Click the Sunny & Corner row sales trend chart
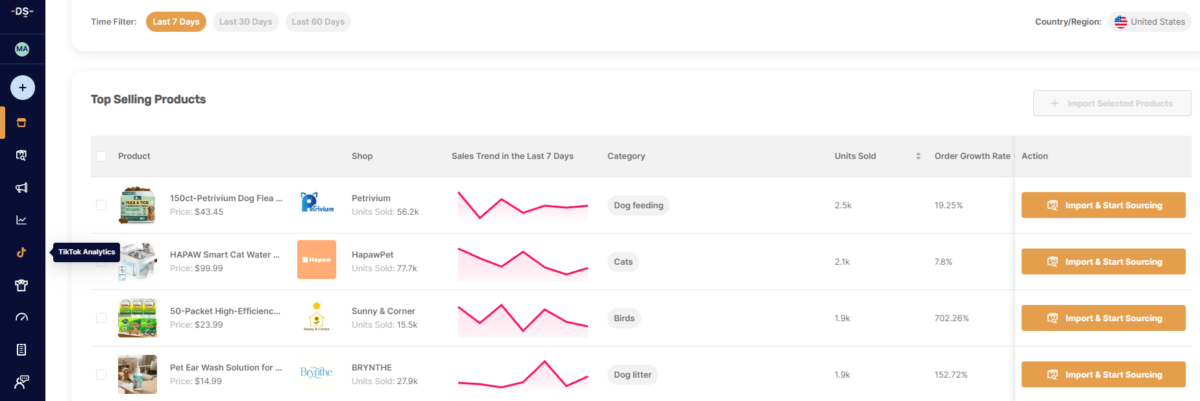 click(523, 318)
